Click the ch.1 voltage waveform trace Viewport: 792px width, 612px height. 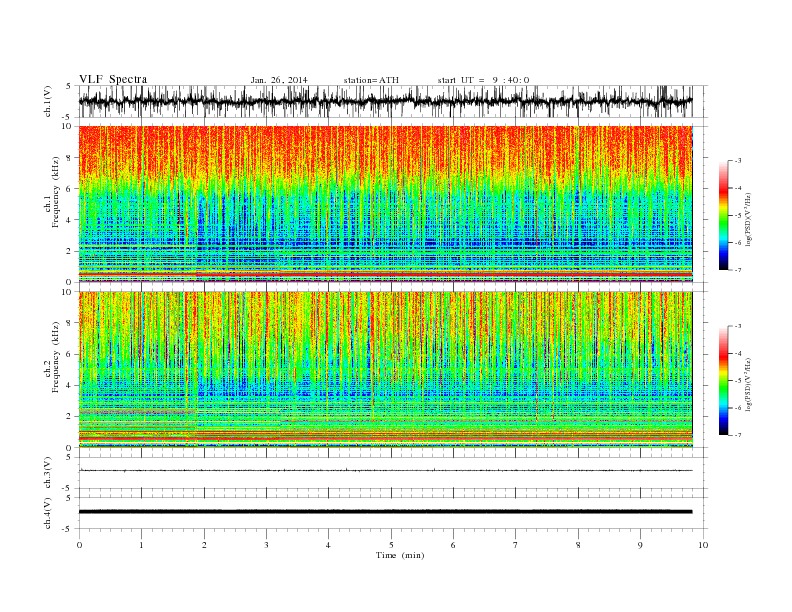tap(385, 101)
